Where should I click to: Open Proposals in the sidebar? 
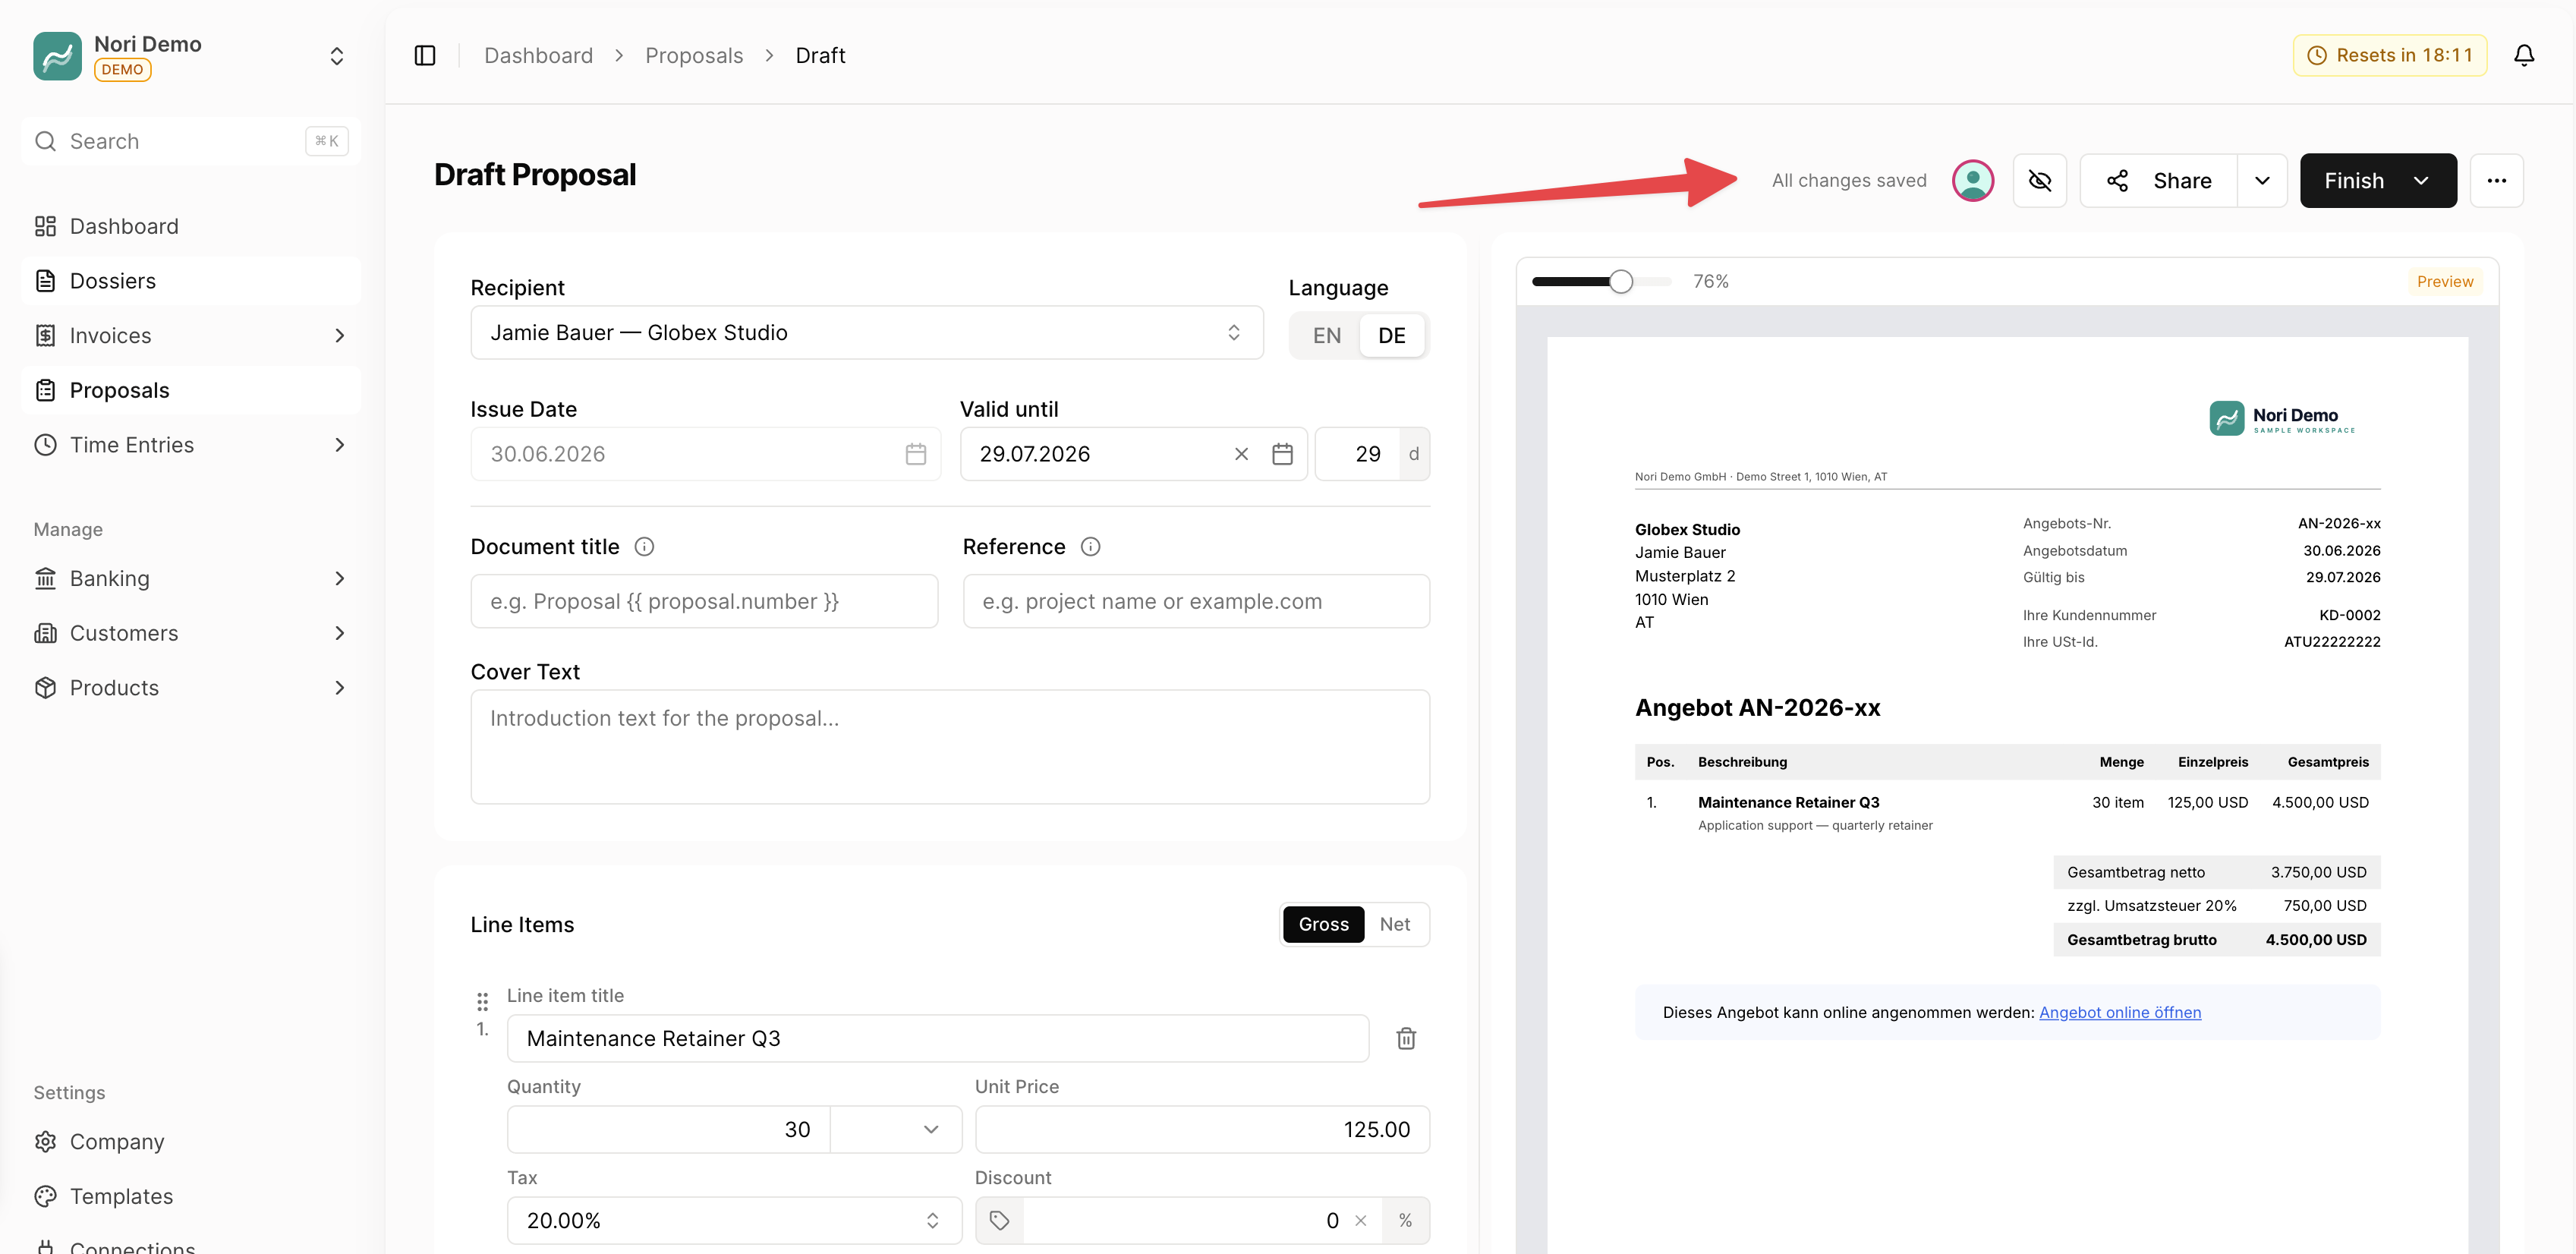[191, 390]
